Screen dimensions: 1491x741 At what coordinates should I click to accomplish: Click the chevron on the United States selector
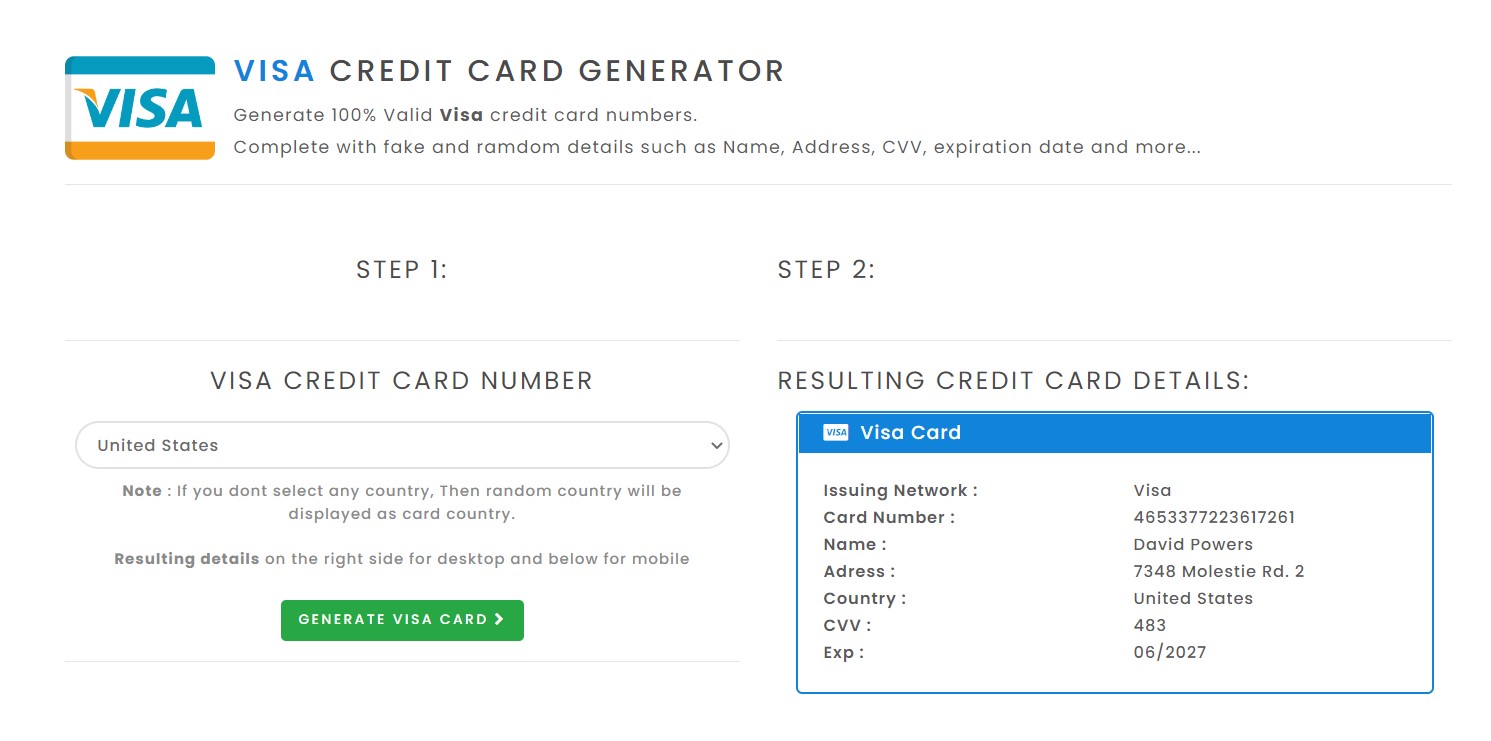(x=716, y=445)
